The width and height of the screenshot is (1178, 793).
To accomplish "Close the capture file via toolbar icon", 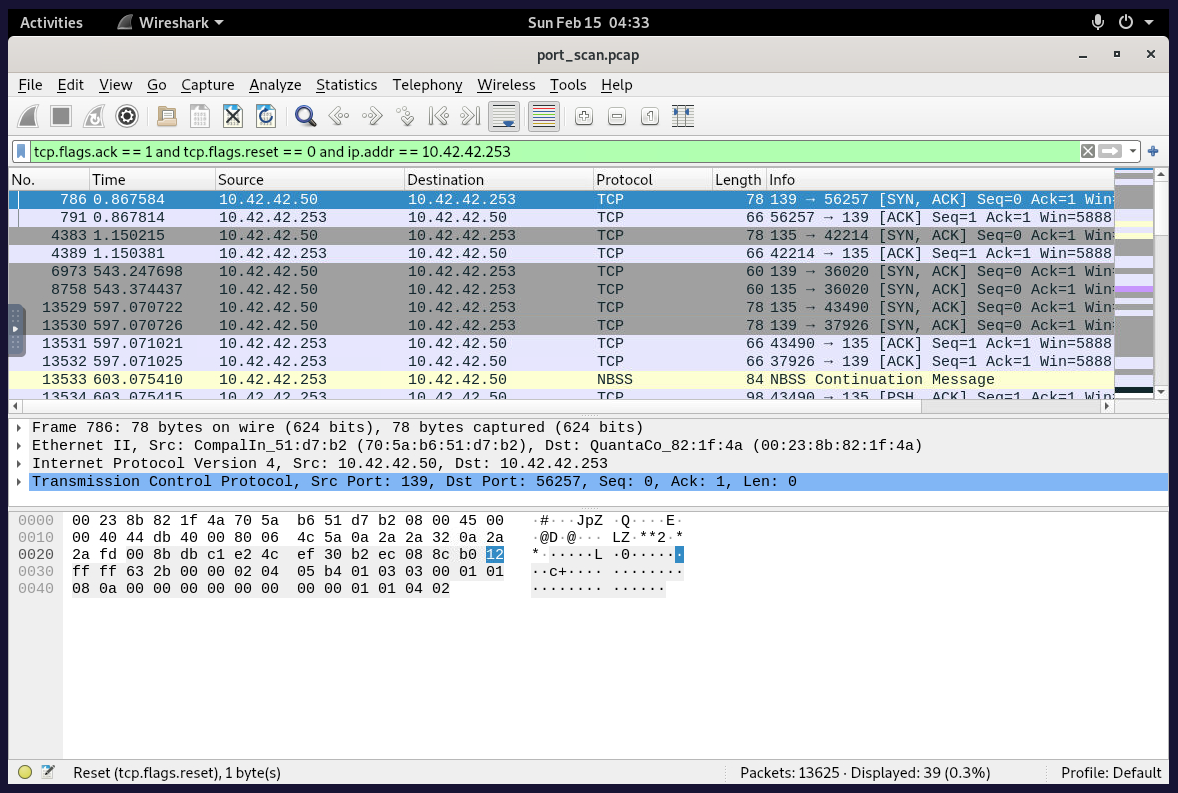I will pos(233,117).
